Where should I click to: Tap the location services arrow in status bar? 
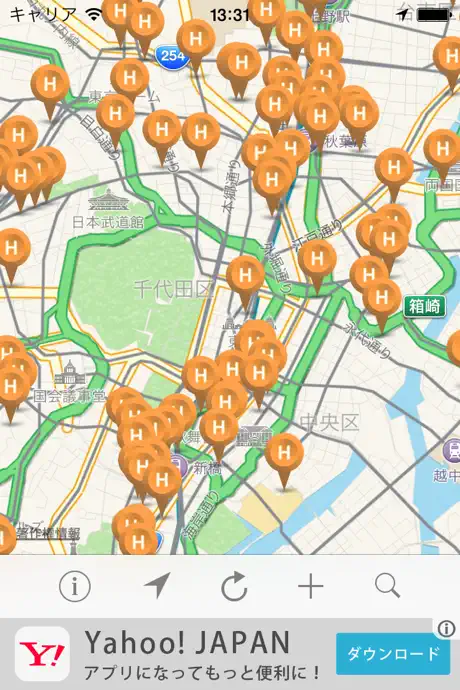click(x=402, y=15)
